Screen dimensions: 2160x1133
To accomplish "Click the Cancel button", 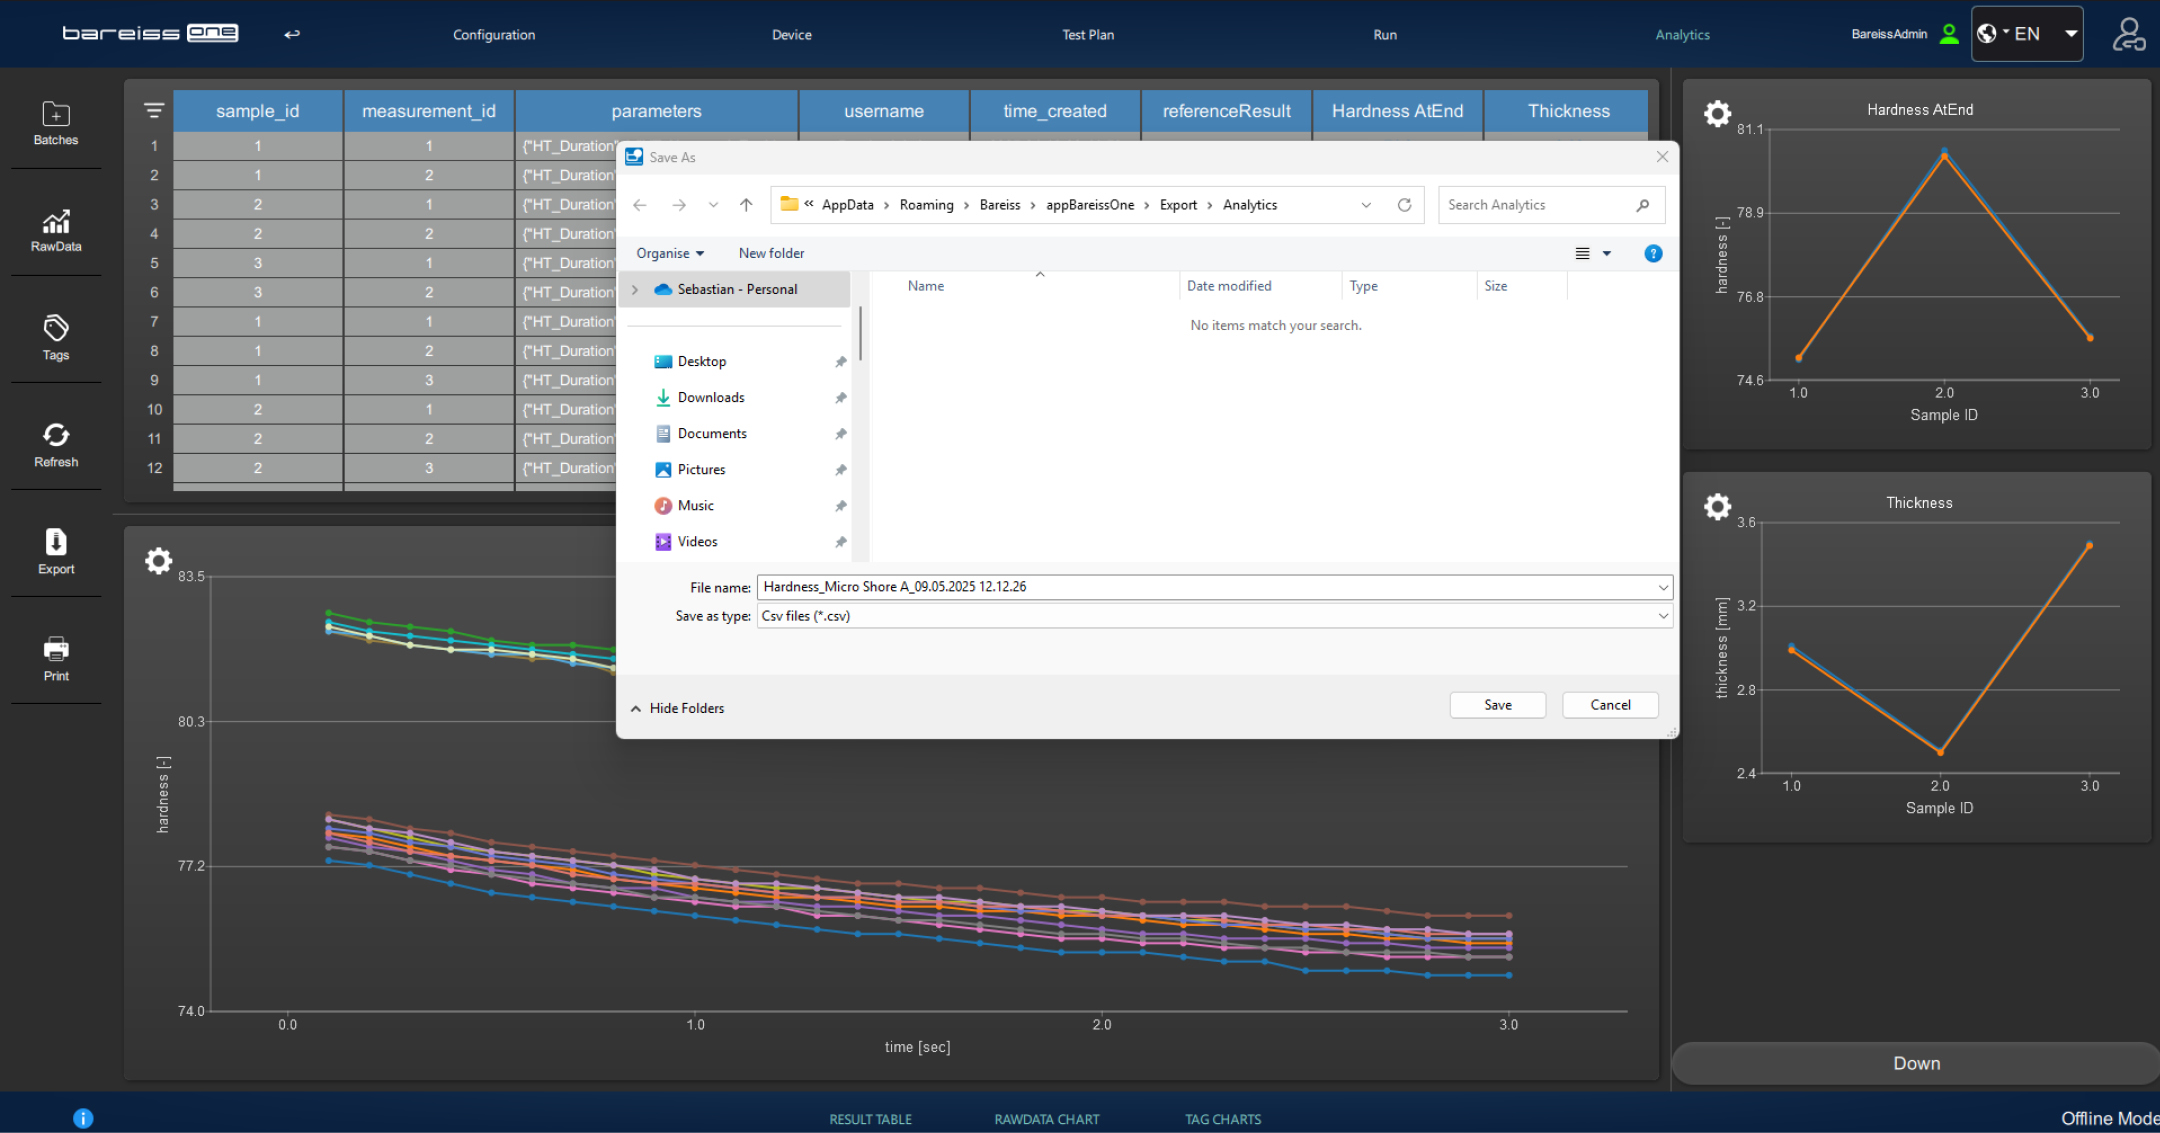I will click(x=1610, y=705).
